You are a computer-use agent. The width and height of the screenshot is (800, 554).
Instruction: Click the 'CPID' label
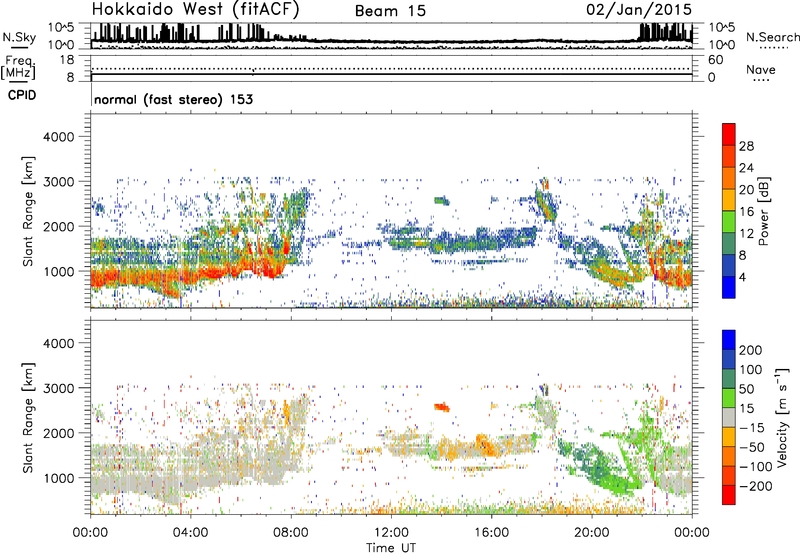tap(22, 95)
